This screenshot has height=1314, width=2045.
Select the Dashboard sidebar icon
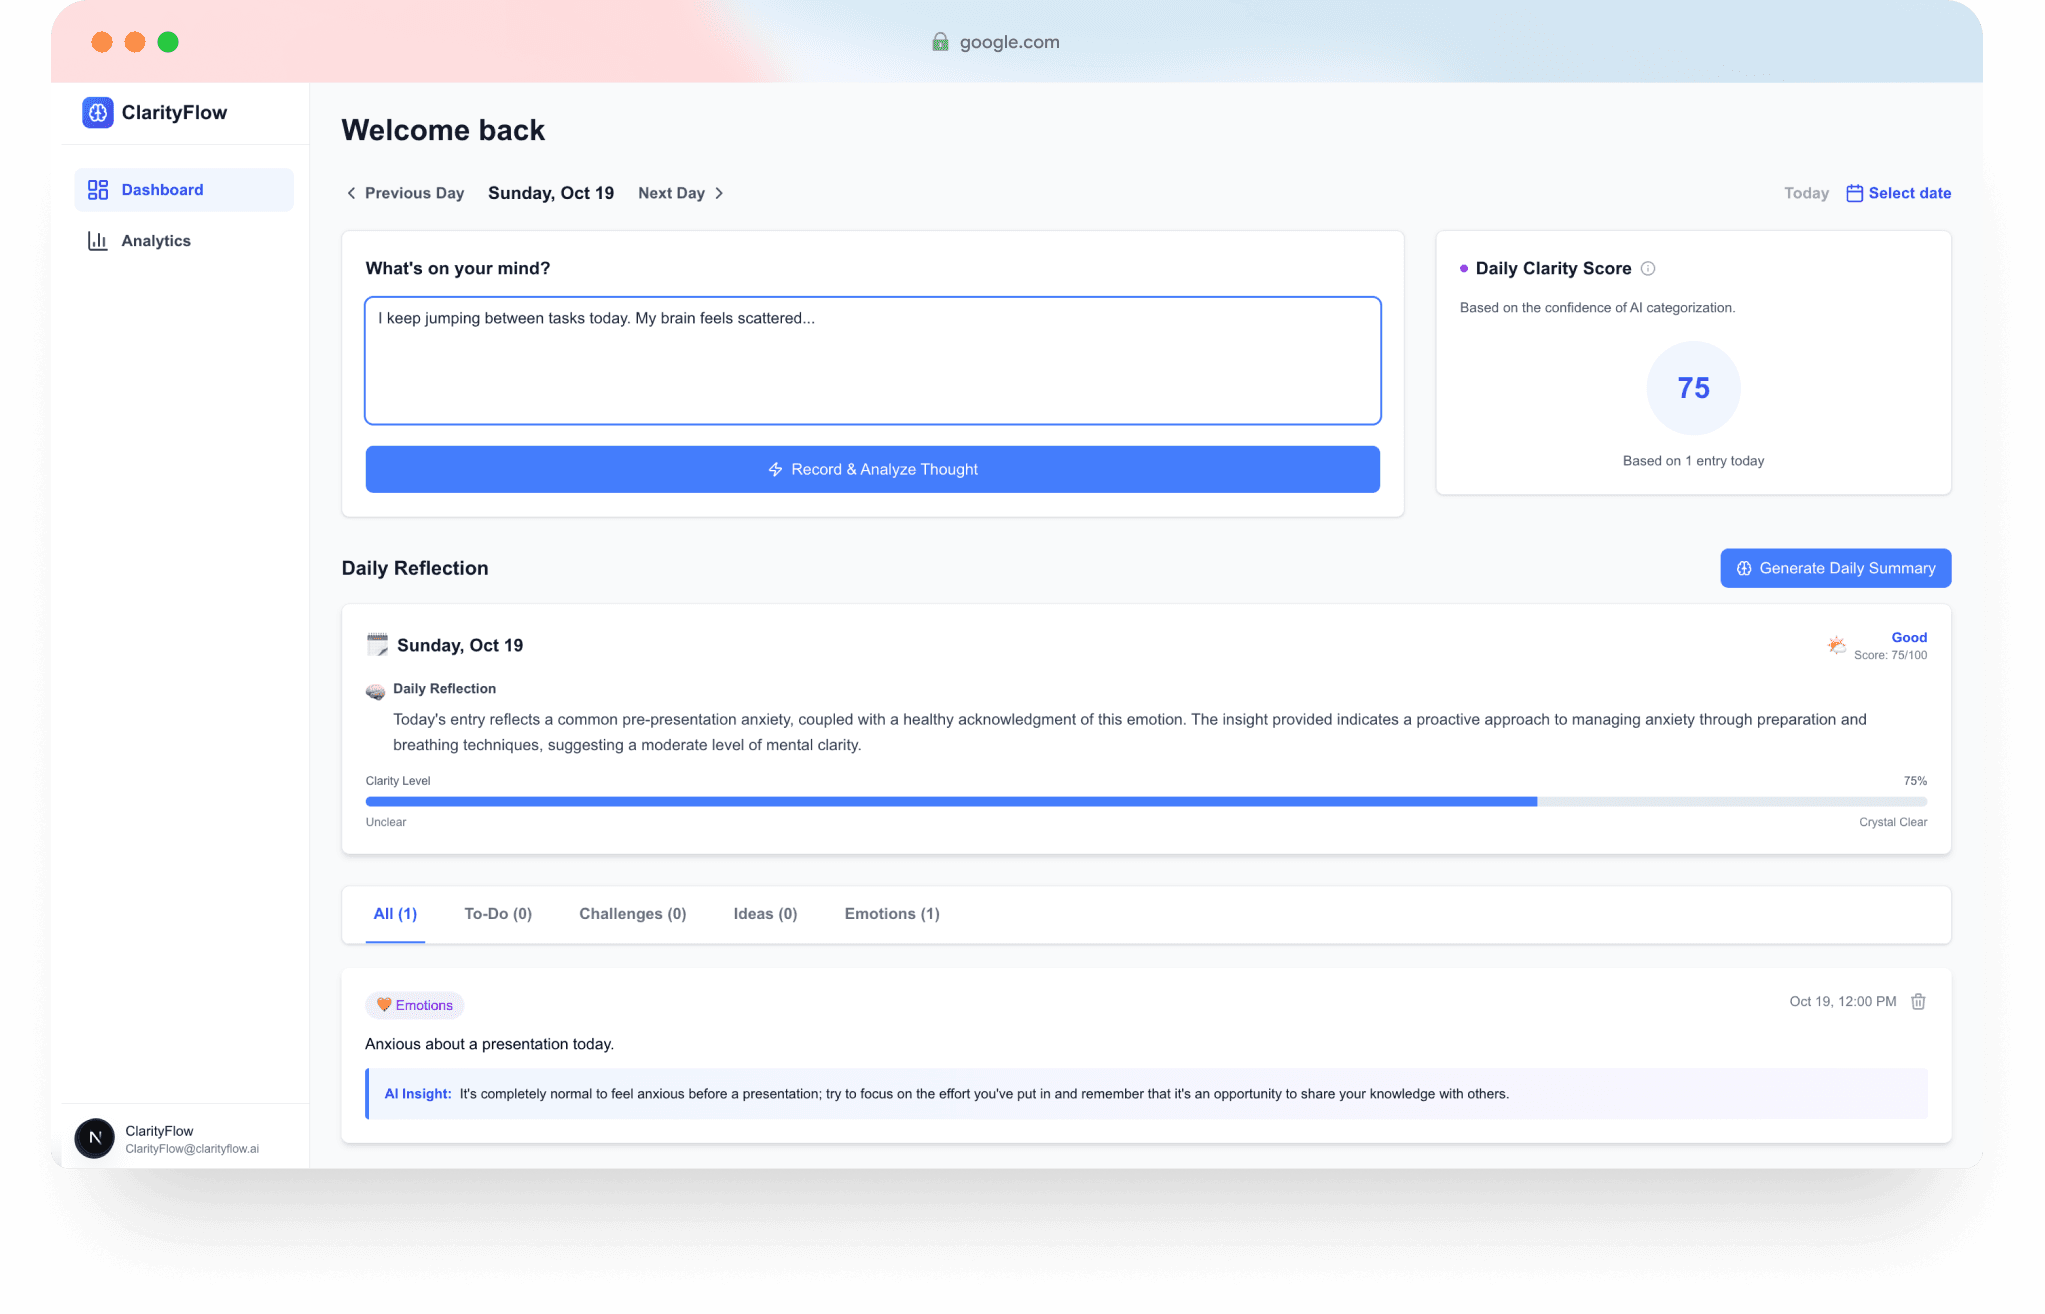[x=97, y=189]
